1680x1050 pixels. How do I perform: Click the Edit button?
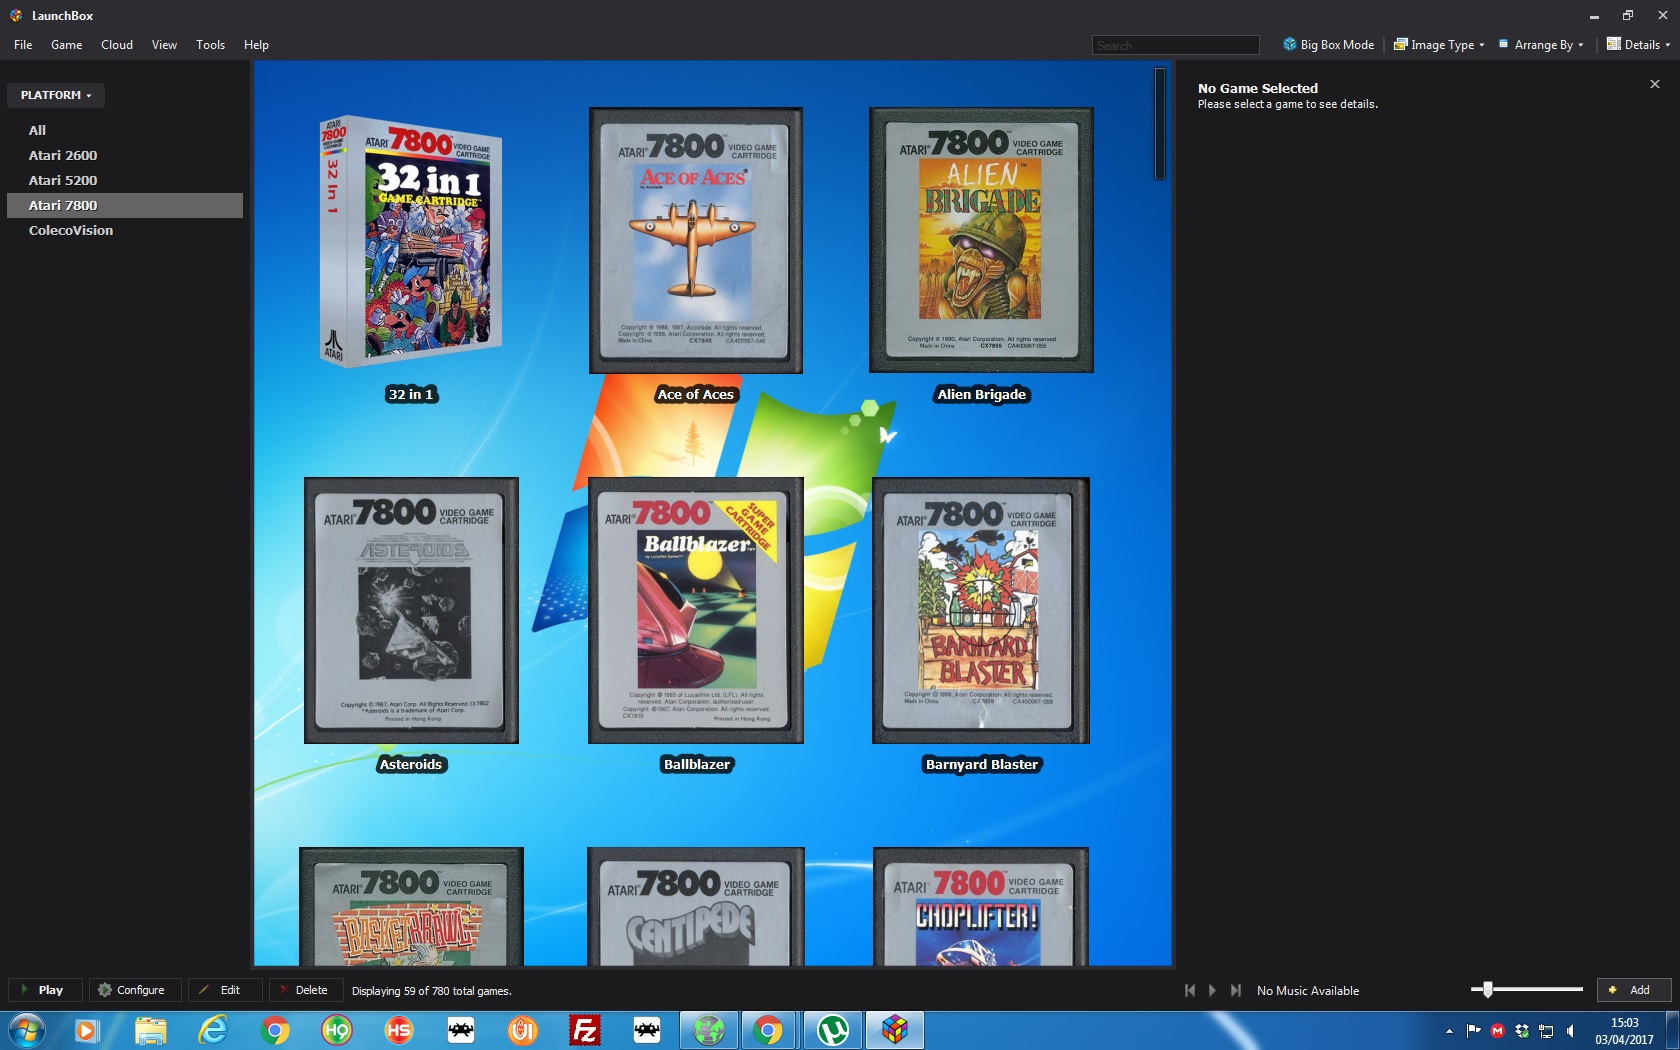point(225,990)
